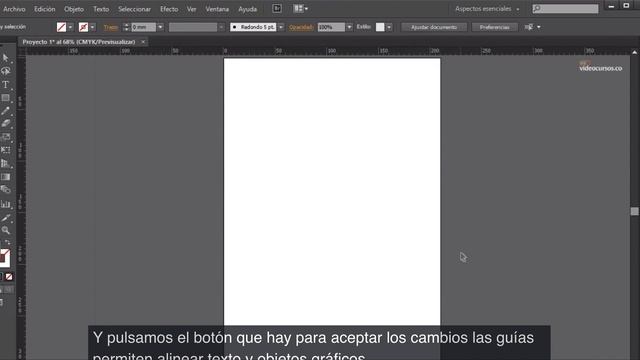Select the Zoom magnifier tool
Viewport: 640px width, 360px height.
click(x=6, y=231)
